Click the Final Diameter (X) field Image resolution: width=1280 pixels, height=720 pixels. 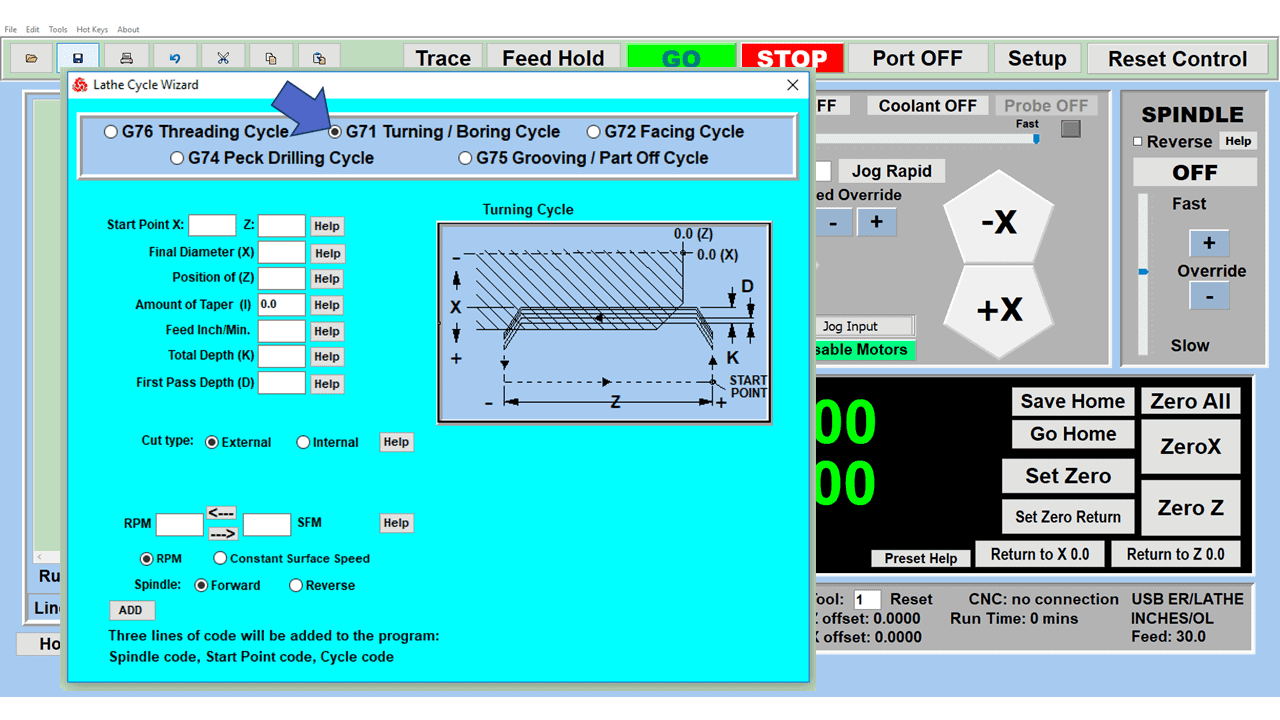point(282,252)
